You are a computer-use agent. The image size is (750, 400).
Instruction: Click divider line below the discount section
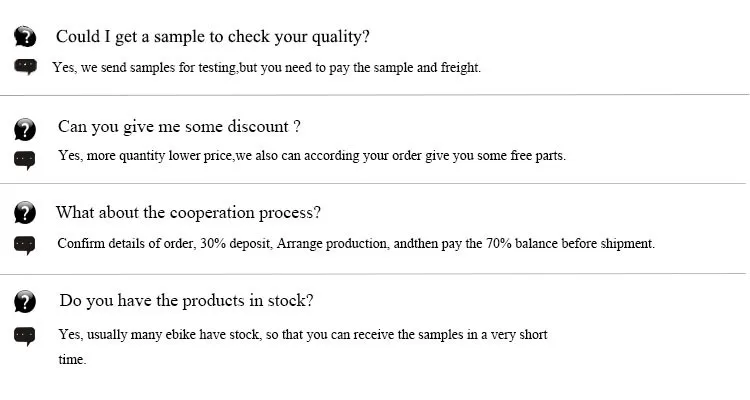(373, 183)
